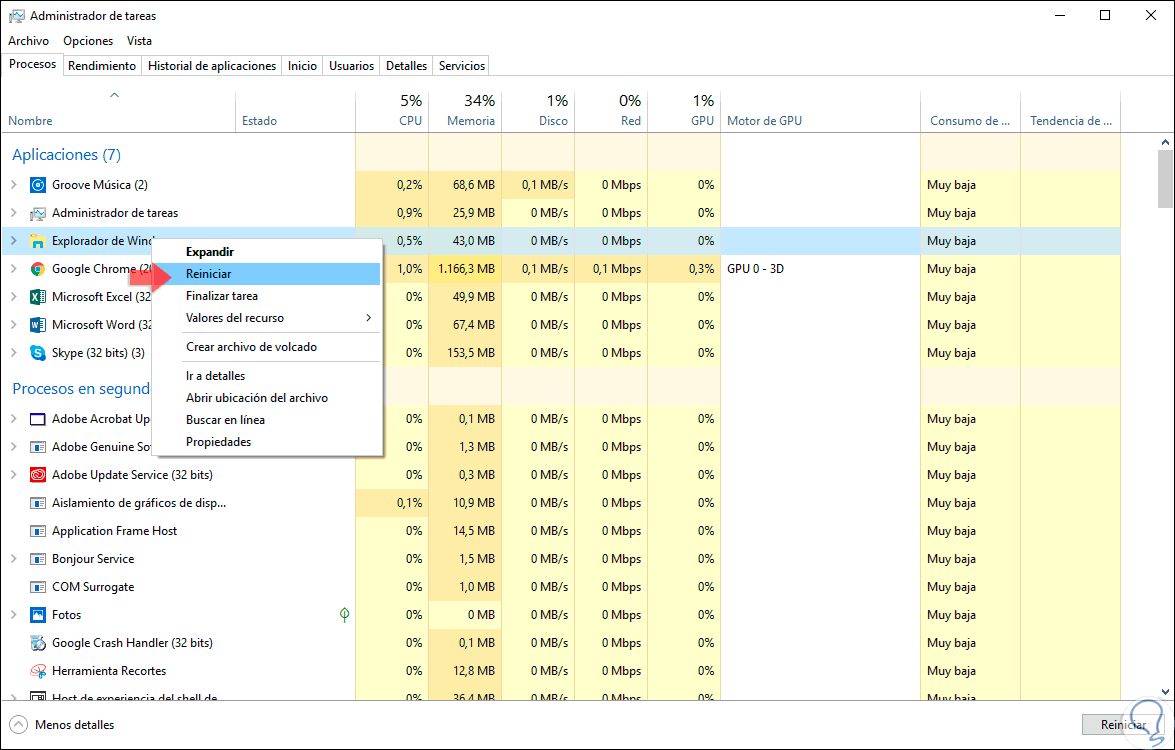
Task: Collapse view with Menos detalles arrow
Action: [x=18, y=725]
